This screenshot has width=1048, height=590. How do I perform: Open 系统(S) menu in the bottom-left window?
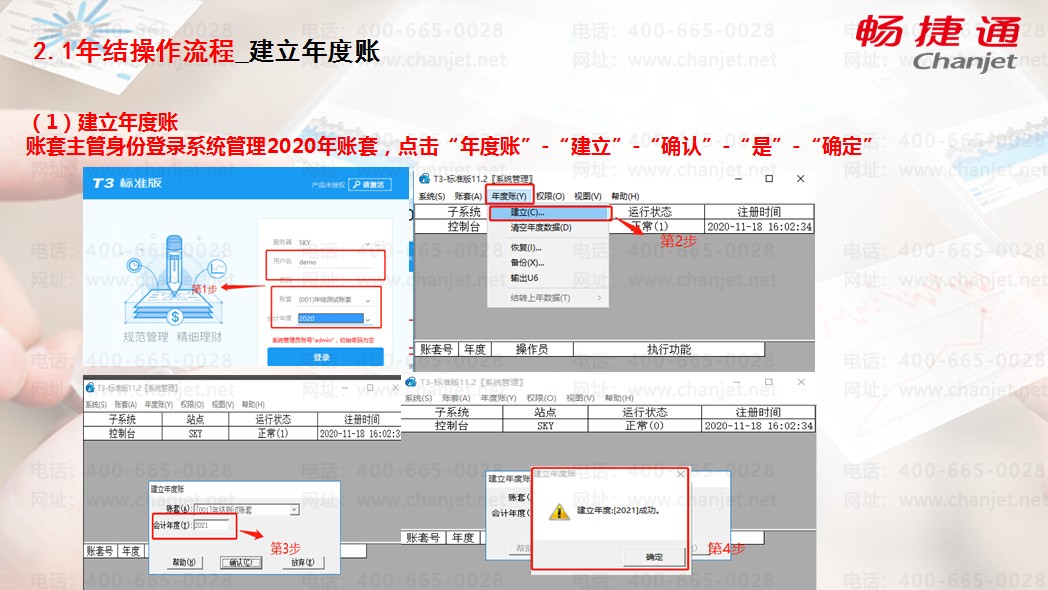pyautogui.click(x=96, y=404)
